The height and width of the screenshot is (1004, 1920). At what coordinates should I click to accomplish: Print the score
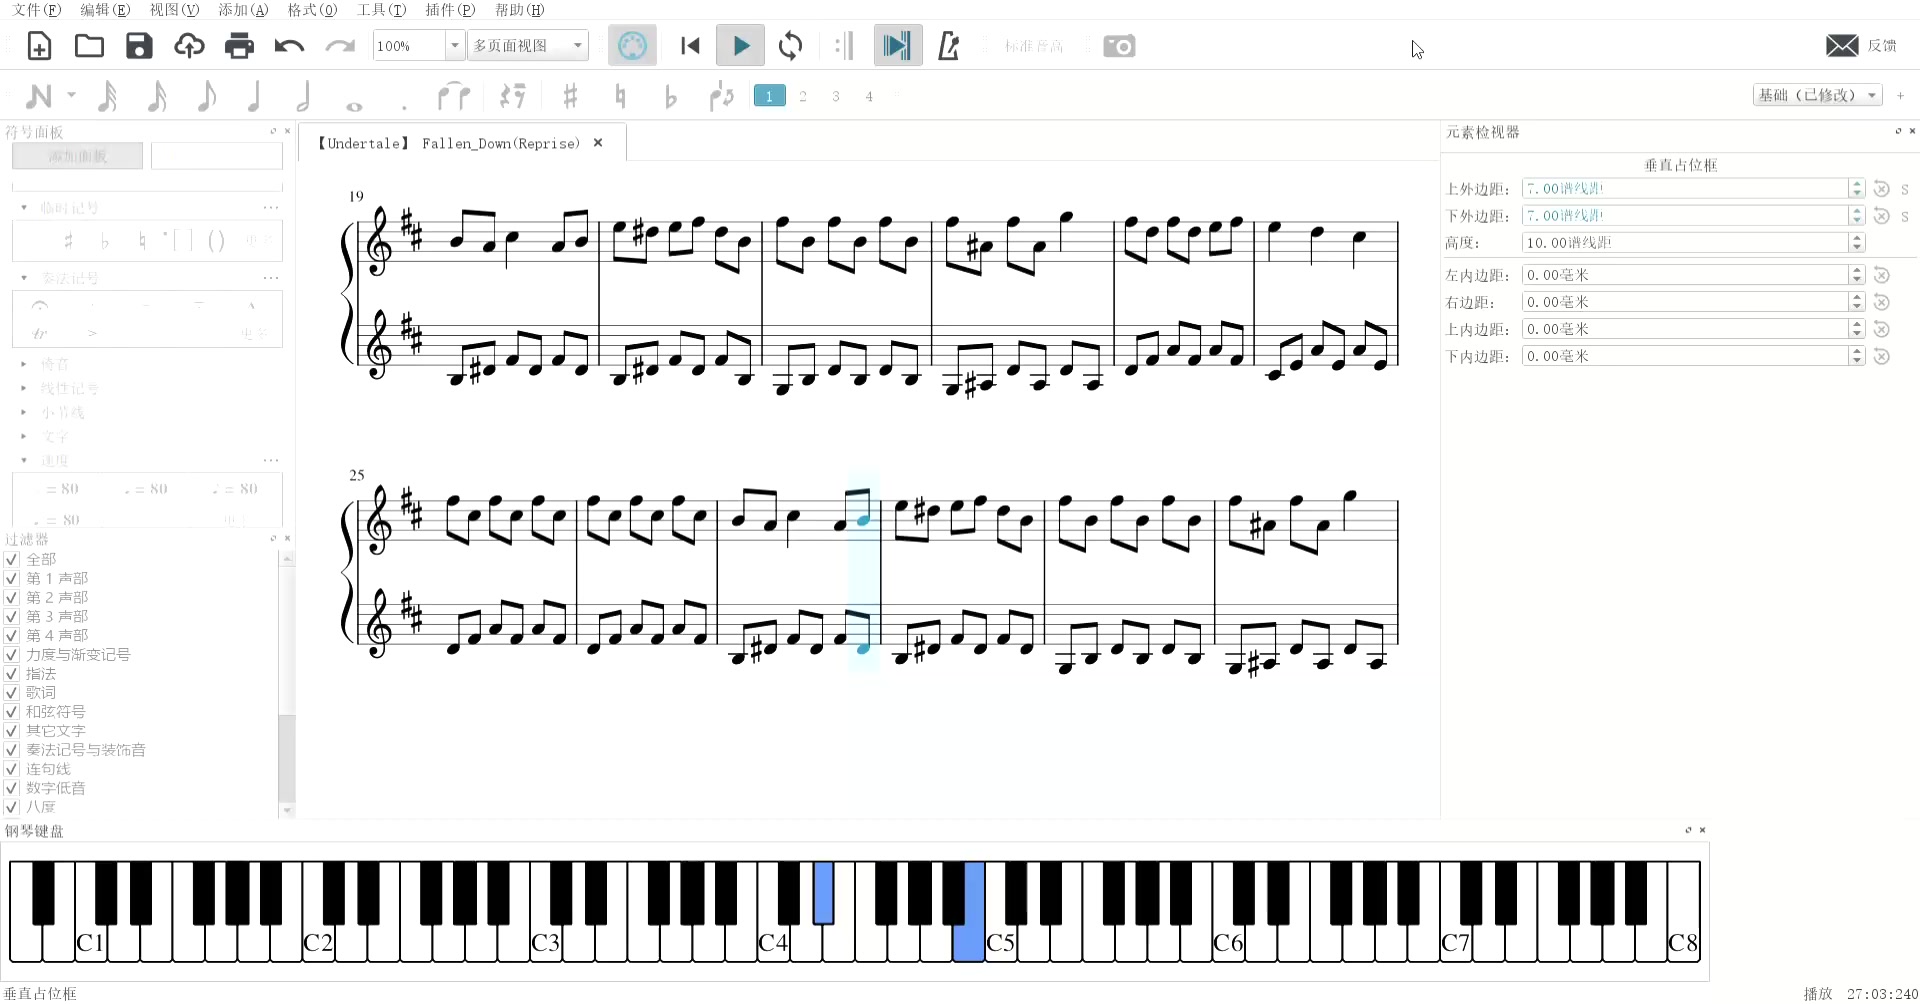coord(239,46)
